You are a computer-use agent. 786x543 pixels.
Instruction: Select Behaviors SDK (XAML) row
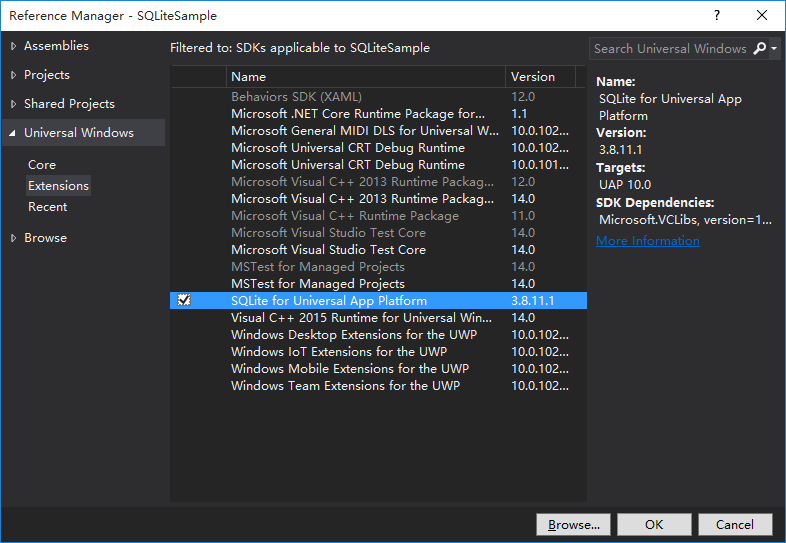pos(378,97)
